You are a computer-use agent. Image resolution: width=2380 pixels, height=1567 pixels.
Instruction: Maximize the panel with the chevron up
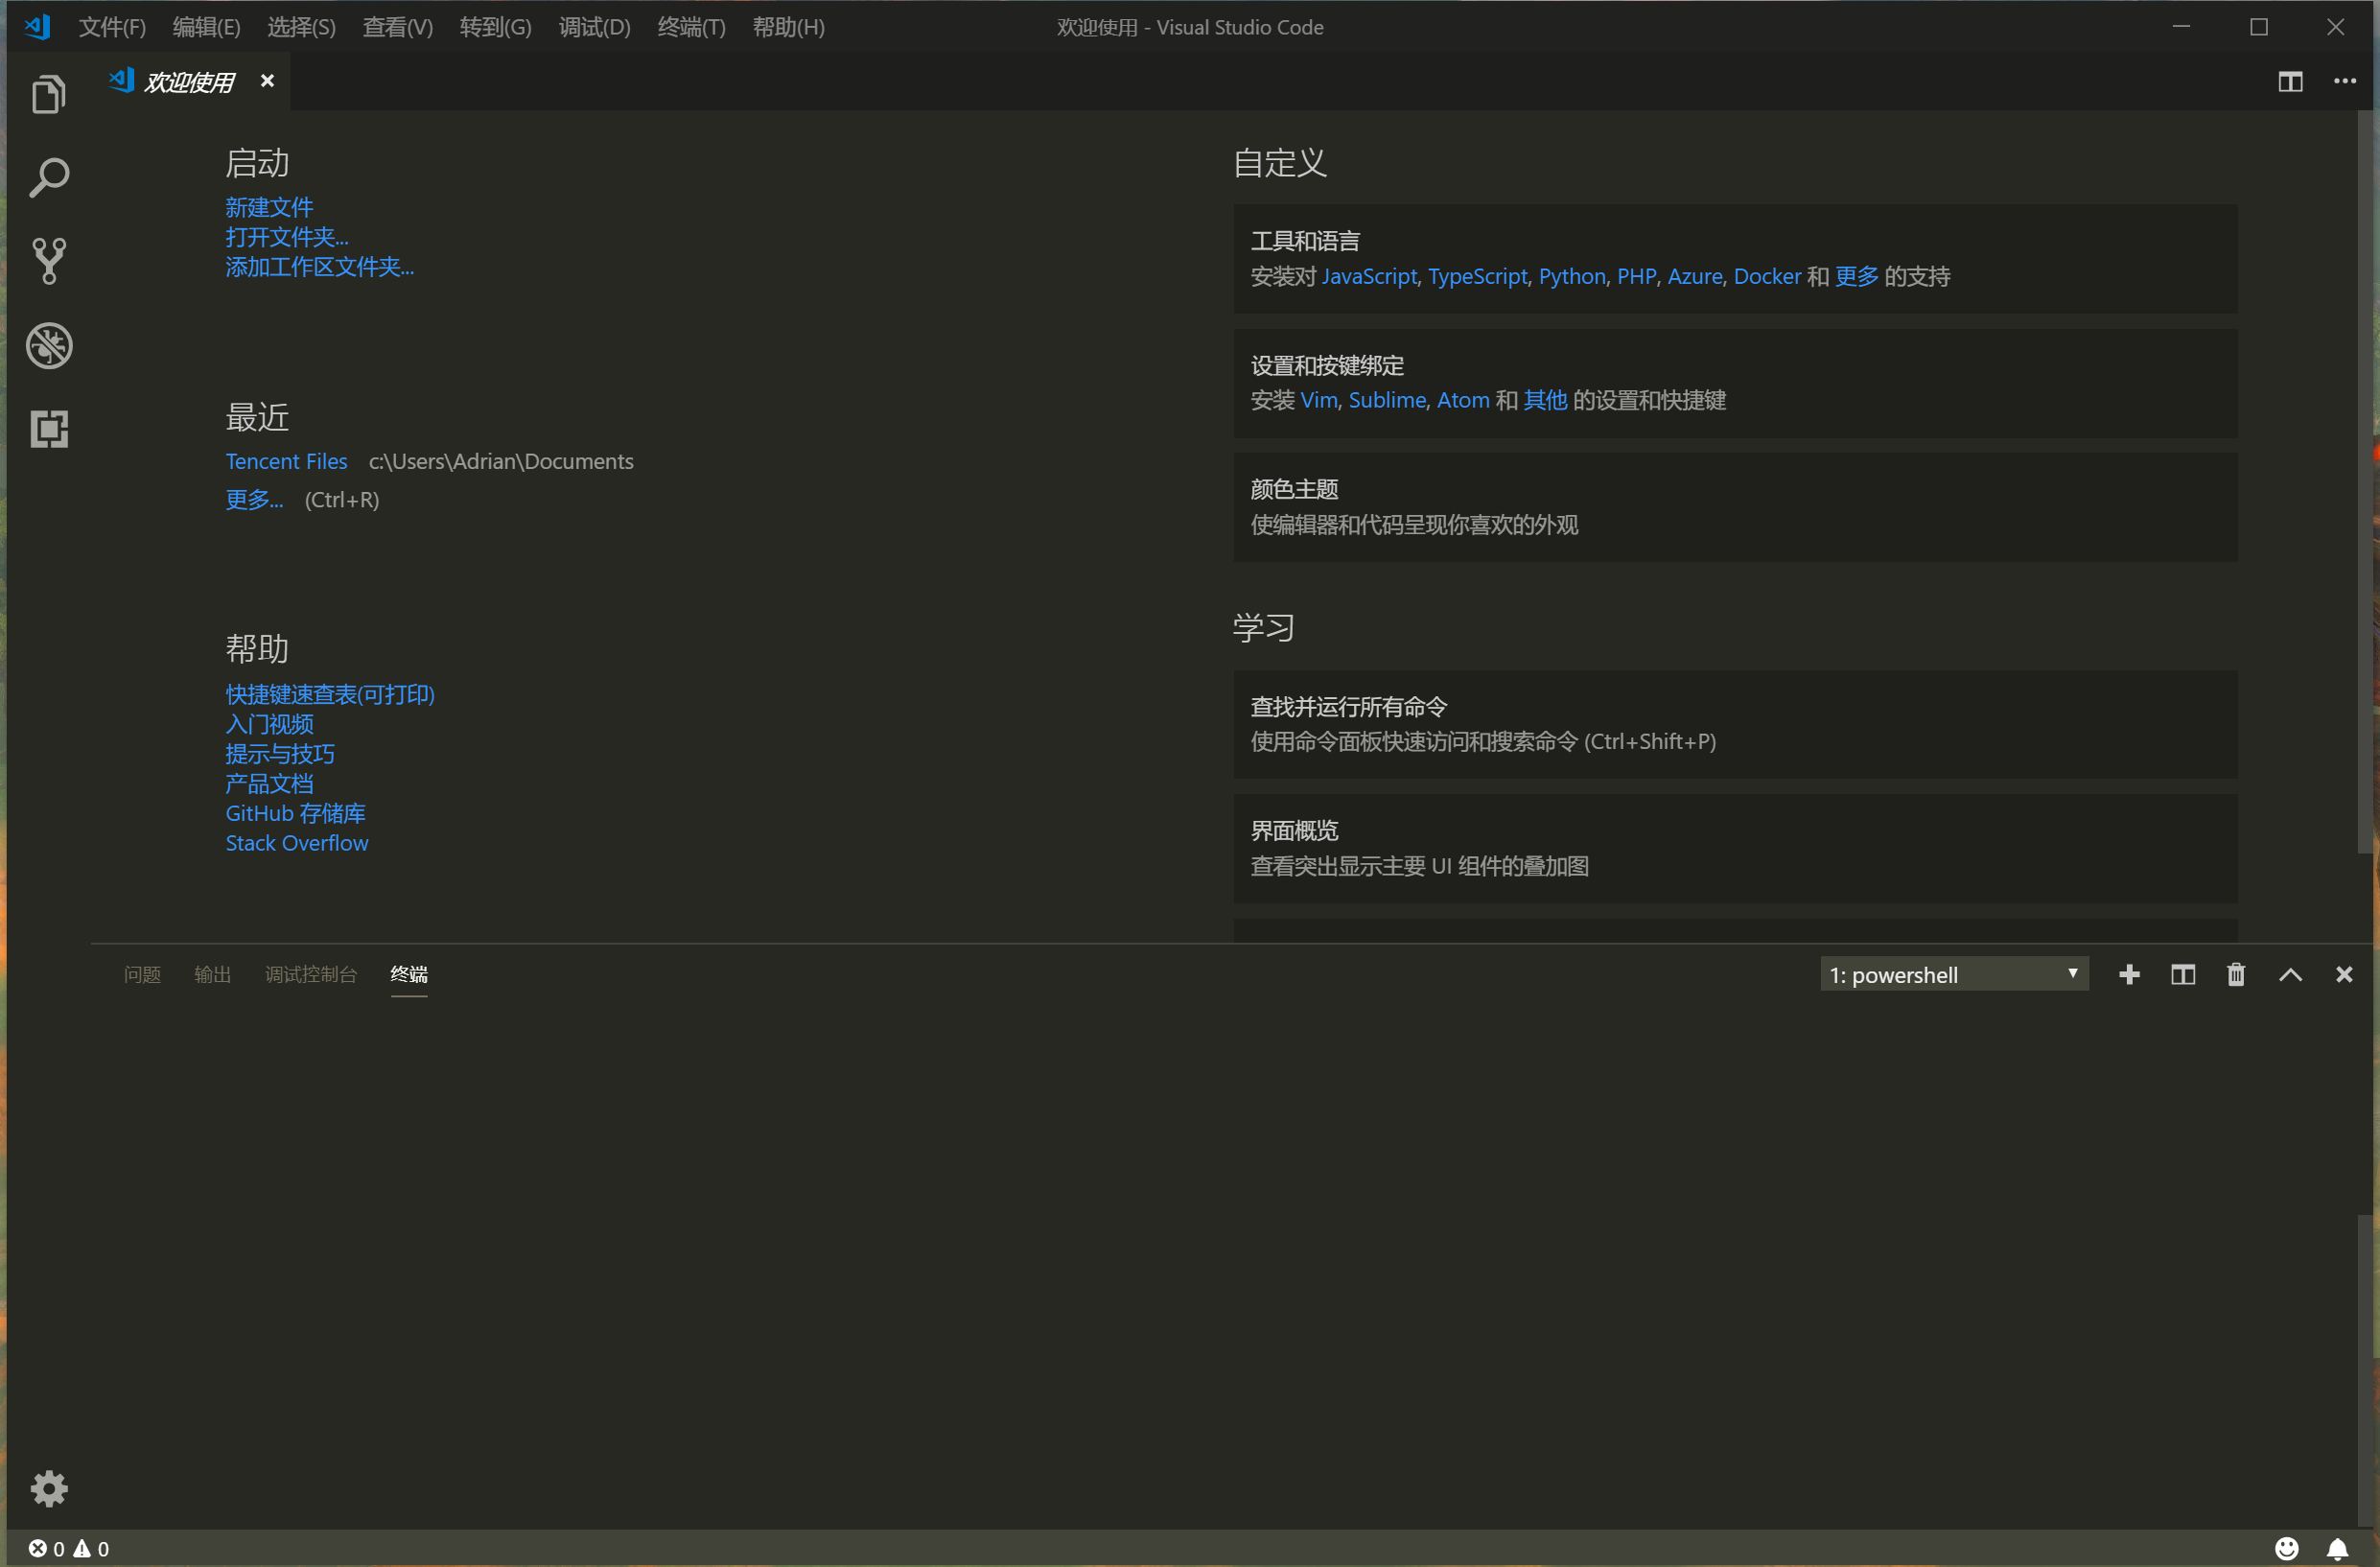point(2290,974)
